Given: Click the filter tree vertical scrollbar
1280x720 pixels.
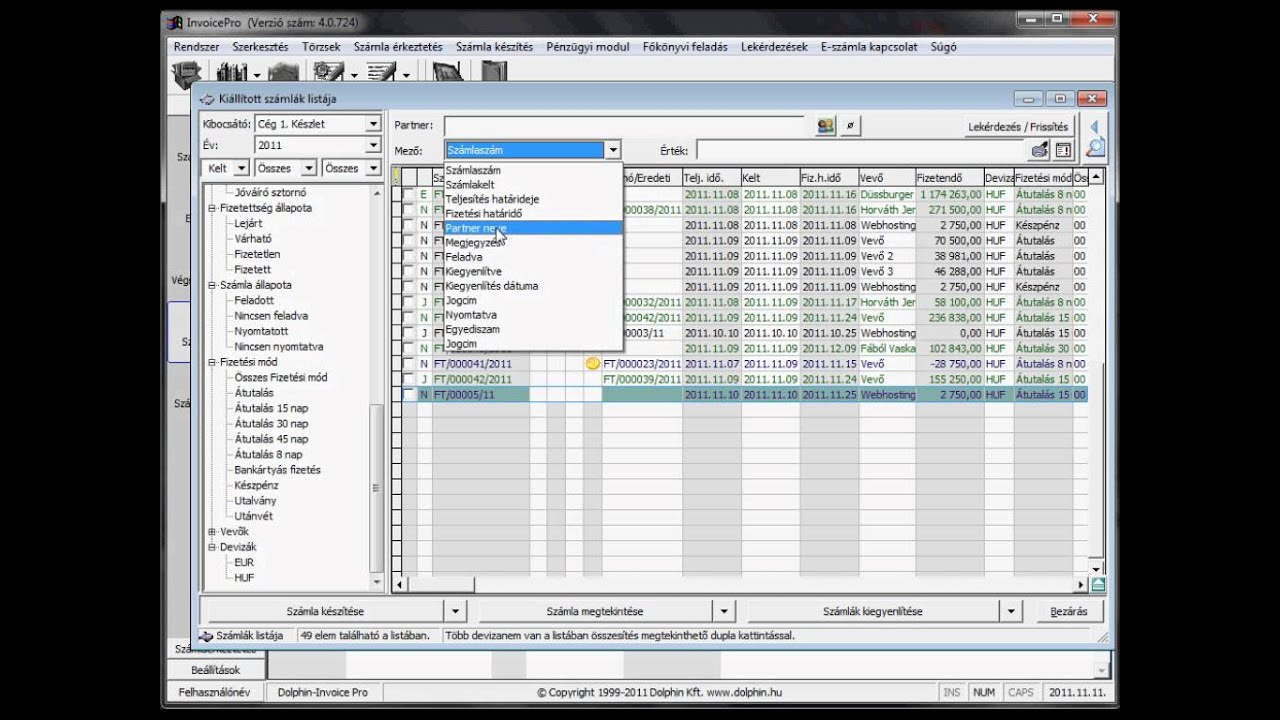Looking at the screenshot, I should (377, 387).
